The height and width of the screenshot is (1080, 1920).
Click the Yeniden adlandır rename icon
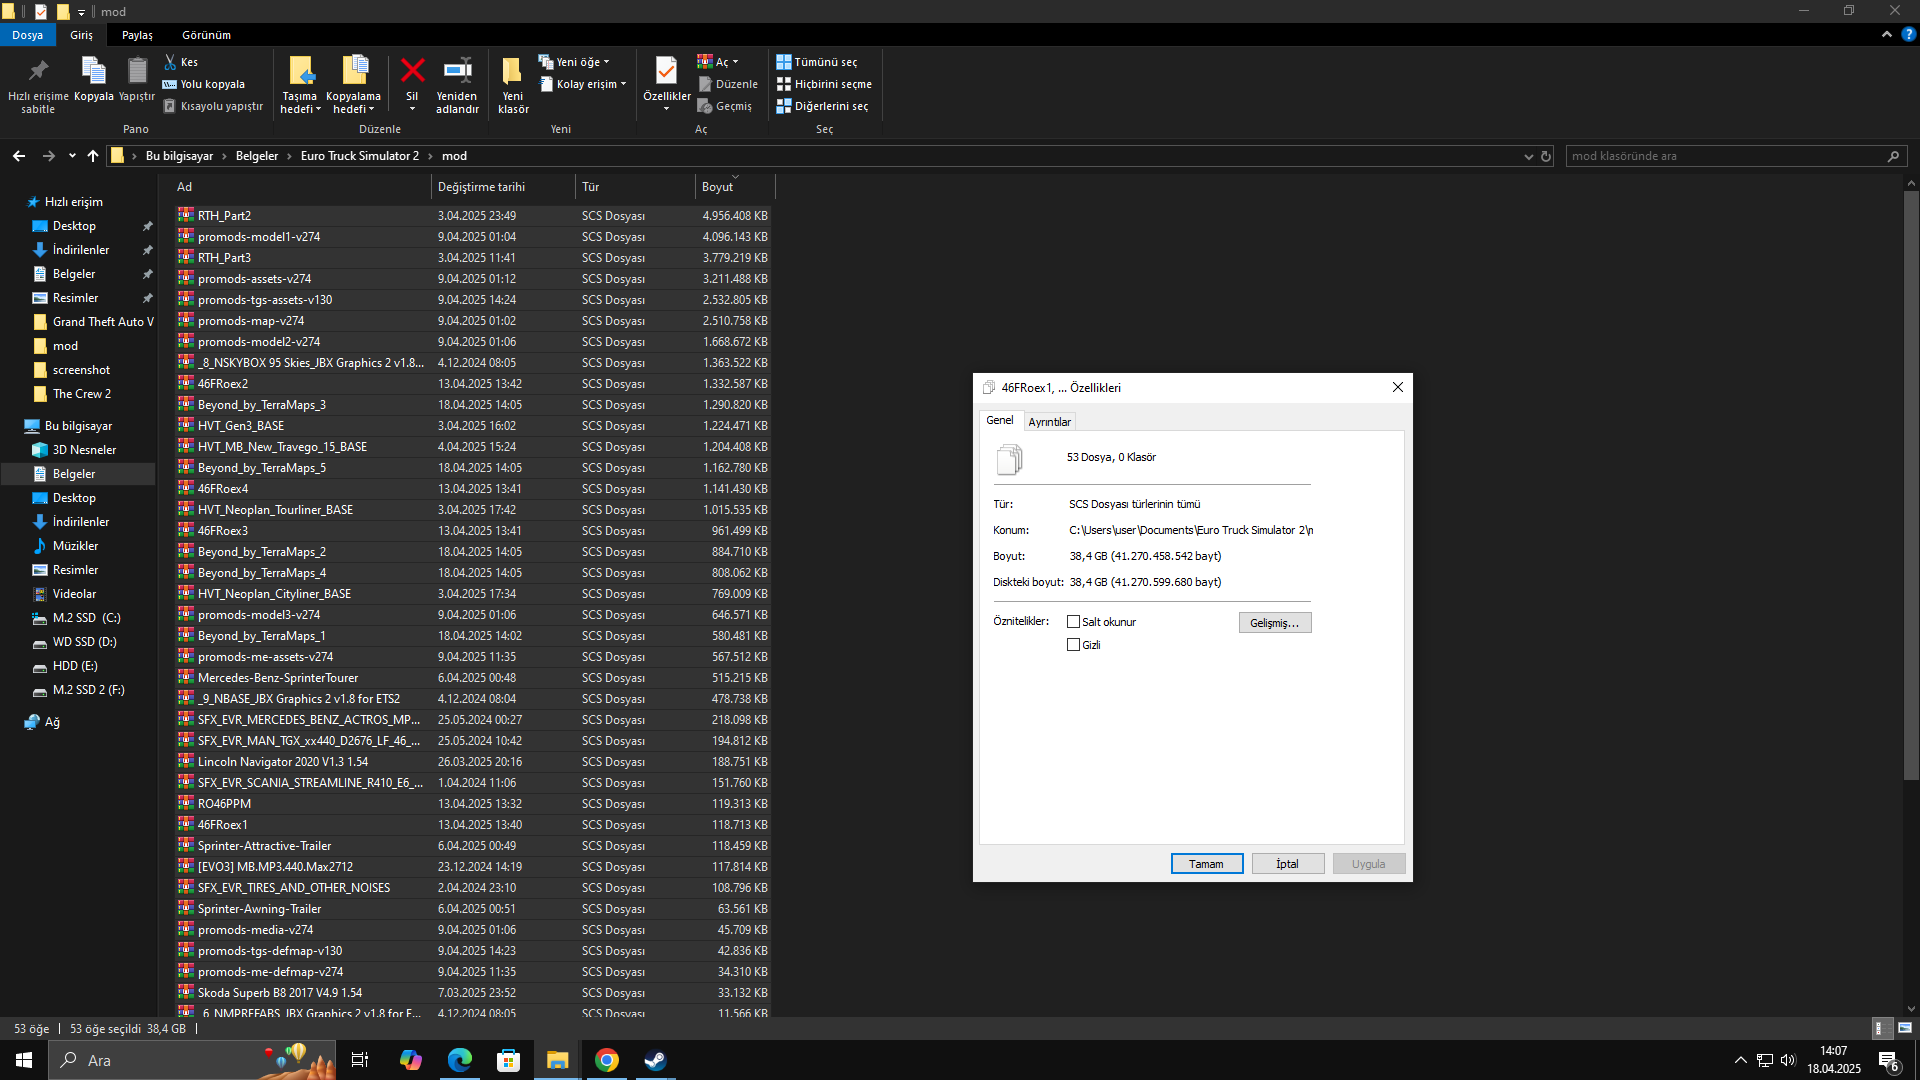click(x=457, y=72)
